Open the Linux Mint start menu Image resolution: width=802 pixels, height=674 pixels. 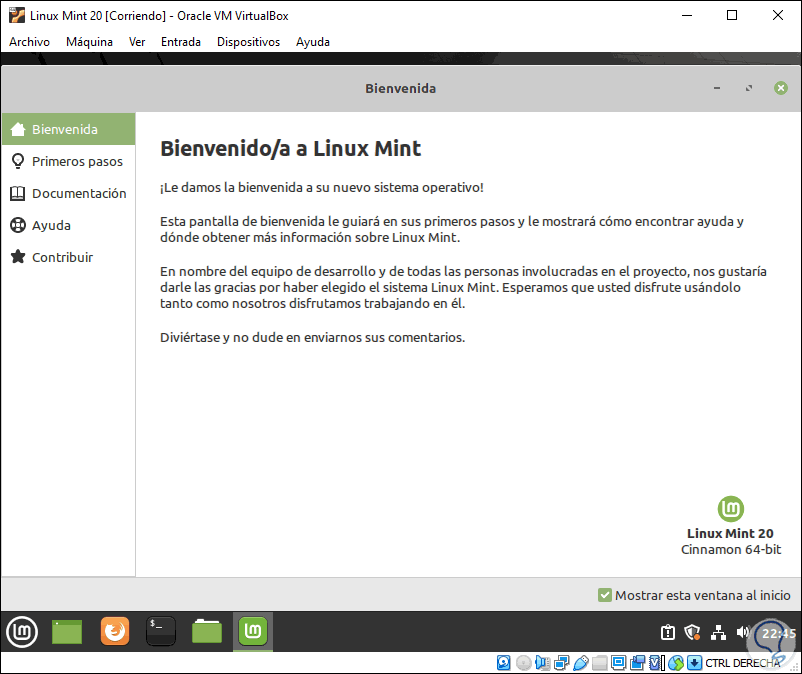point(22,632)
